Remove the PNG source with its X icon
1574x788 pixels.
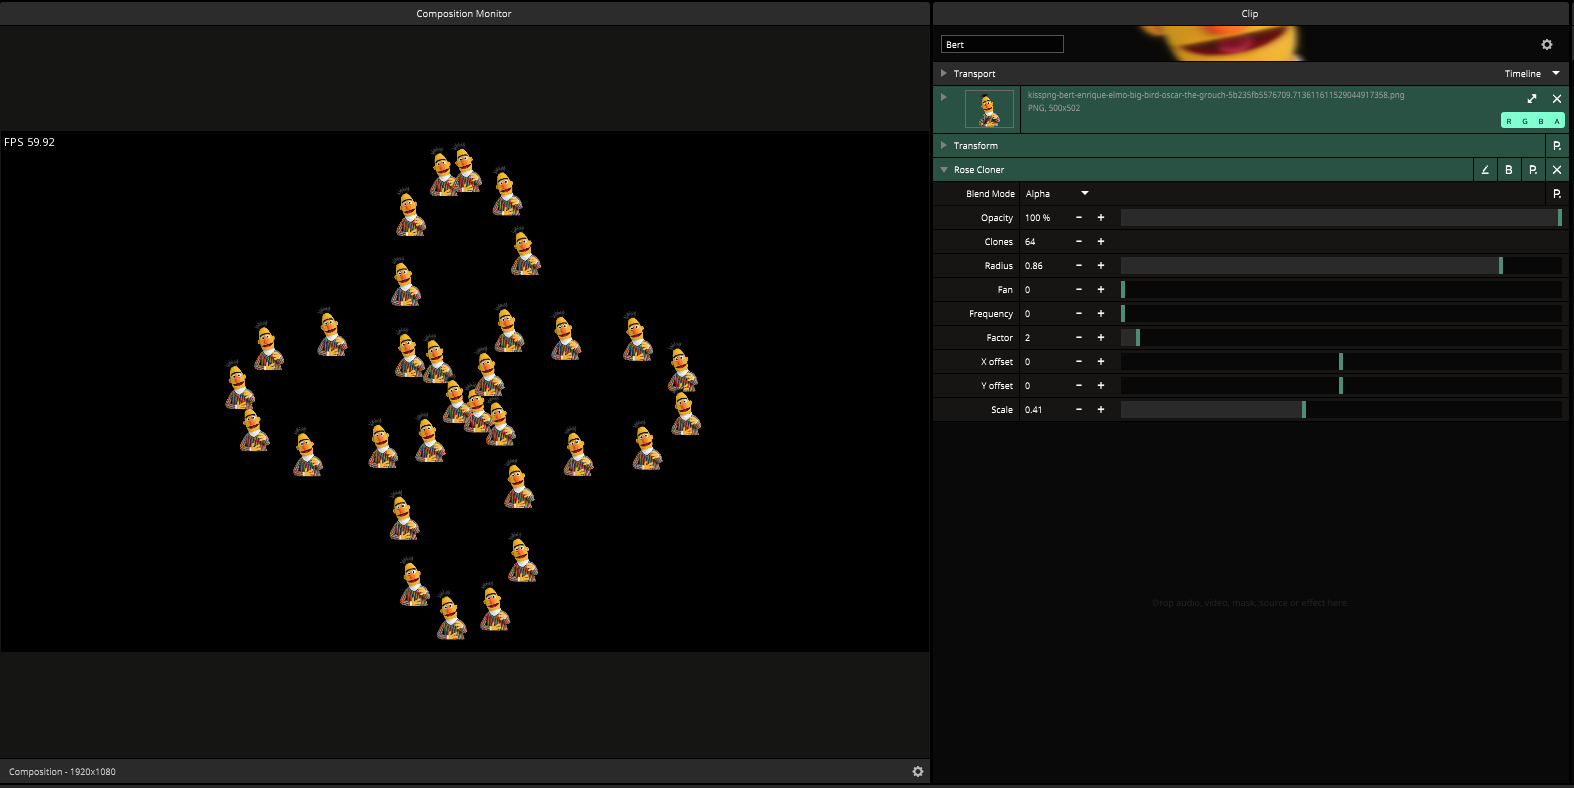(x=1556, y=99)
